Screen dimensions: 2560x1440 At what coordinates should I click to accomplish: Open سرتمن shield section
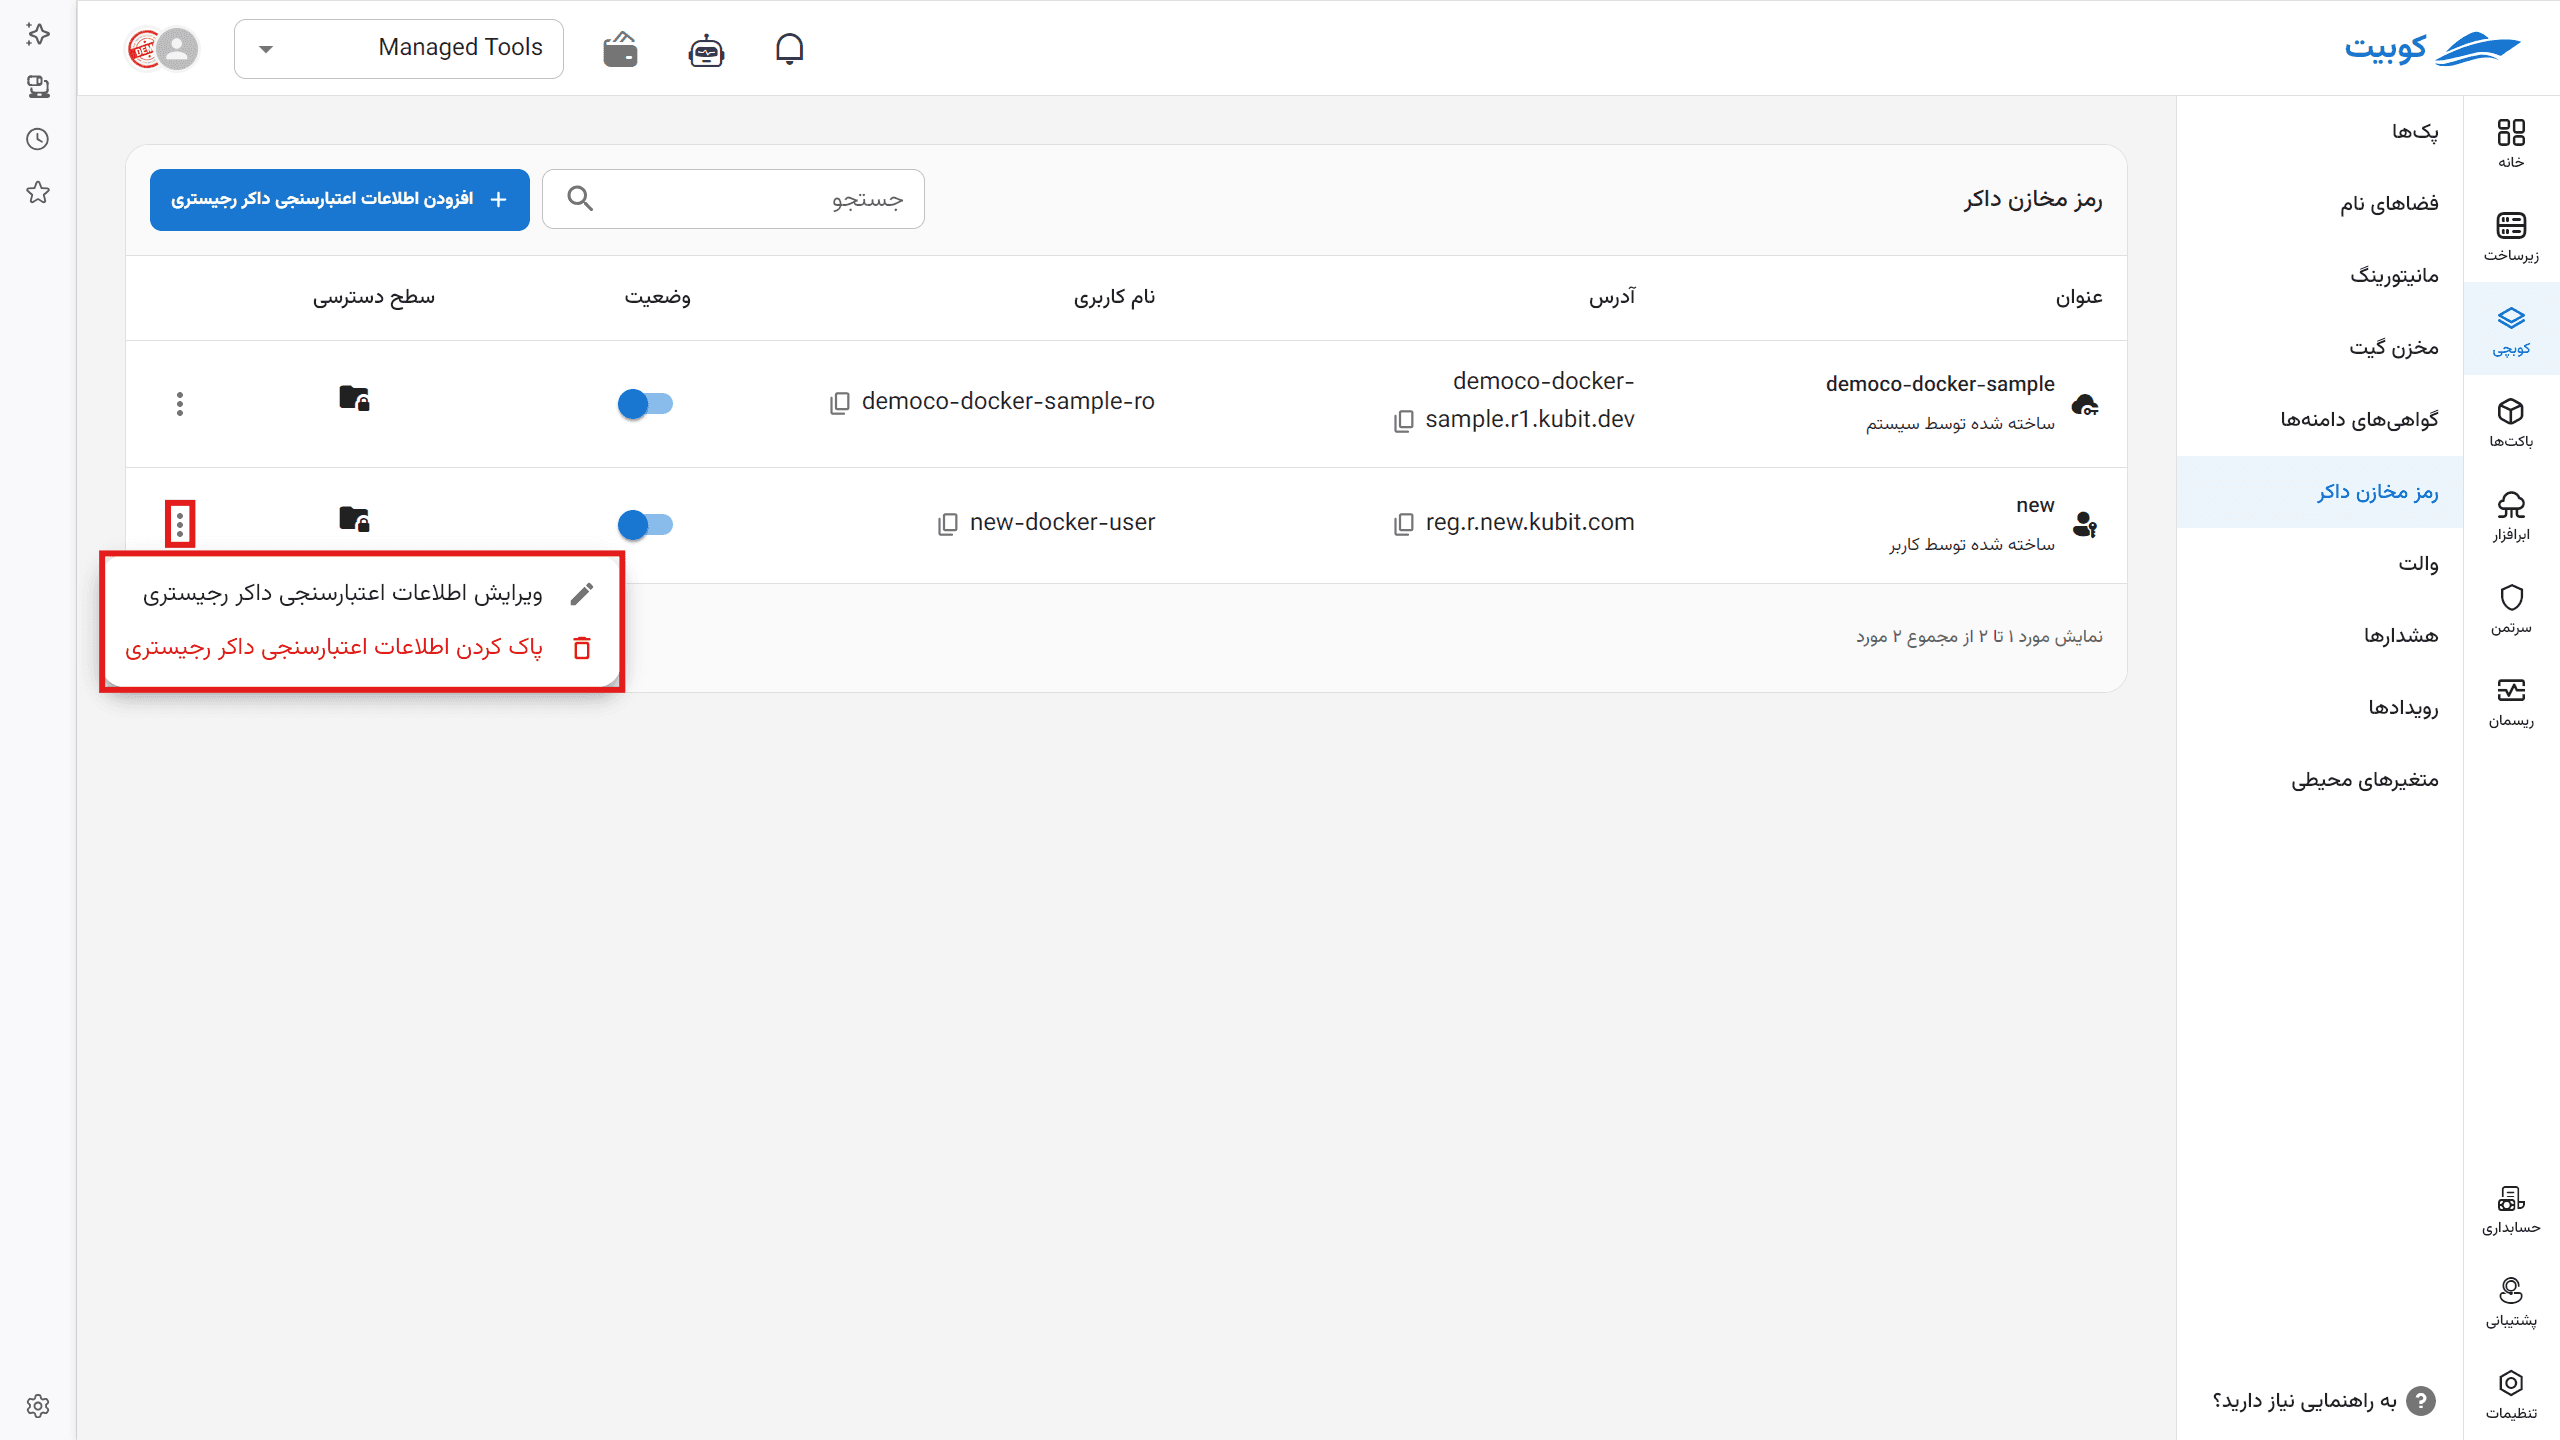(x=2511, y=608)
